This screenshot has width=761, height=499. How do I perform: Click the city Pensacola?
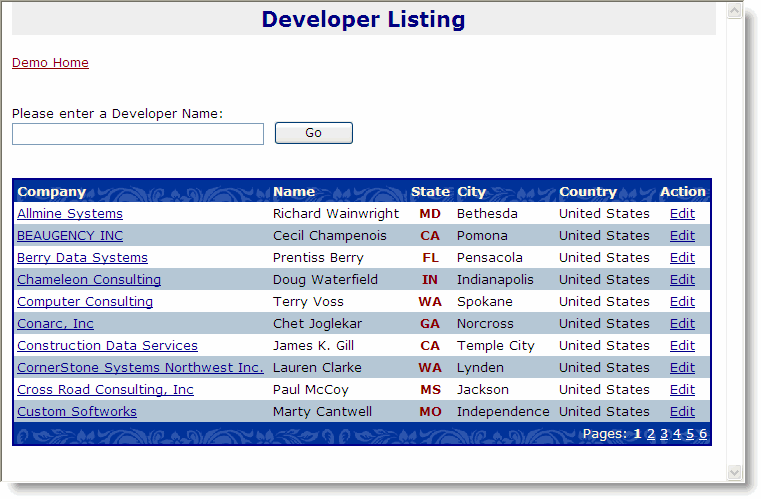[x=490, y=258]
